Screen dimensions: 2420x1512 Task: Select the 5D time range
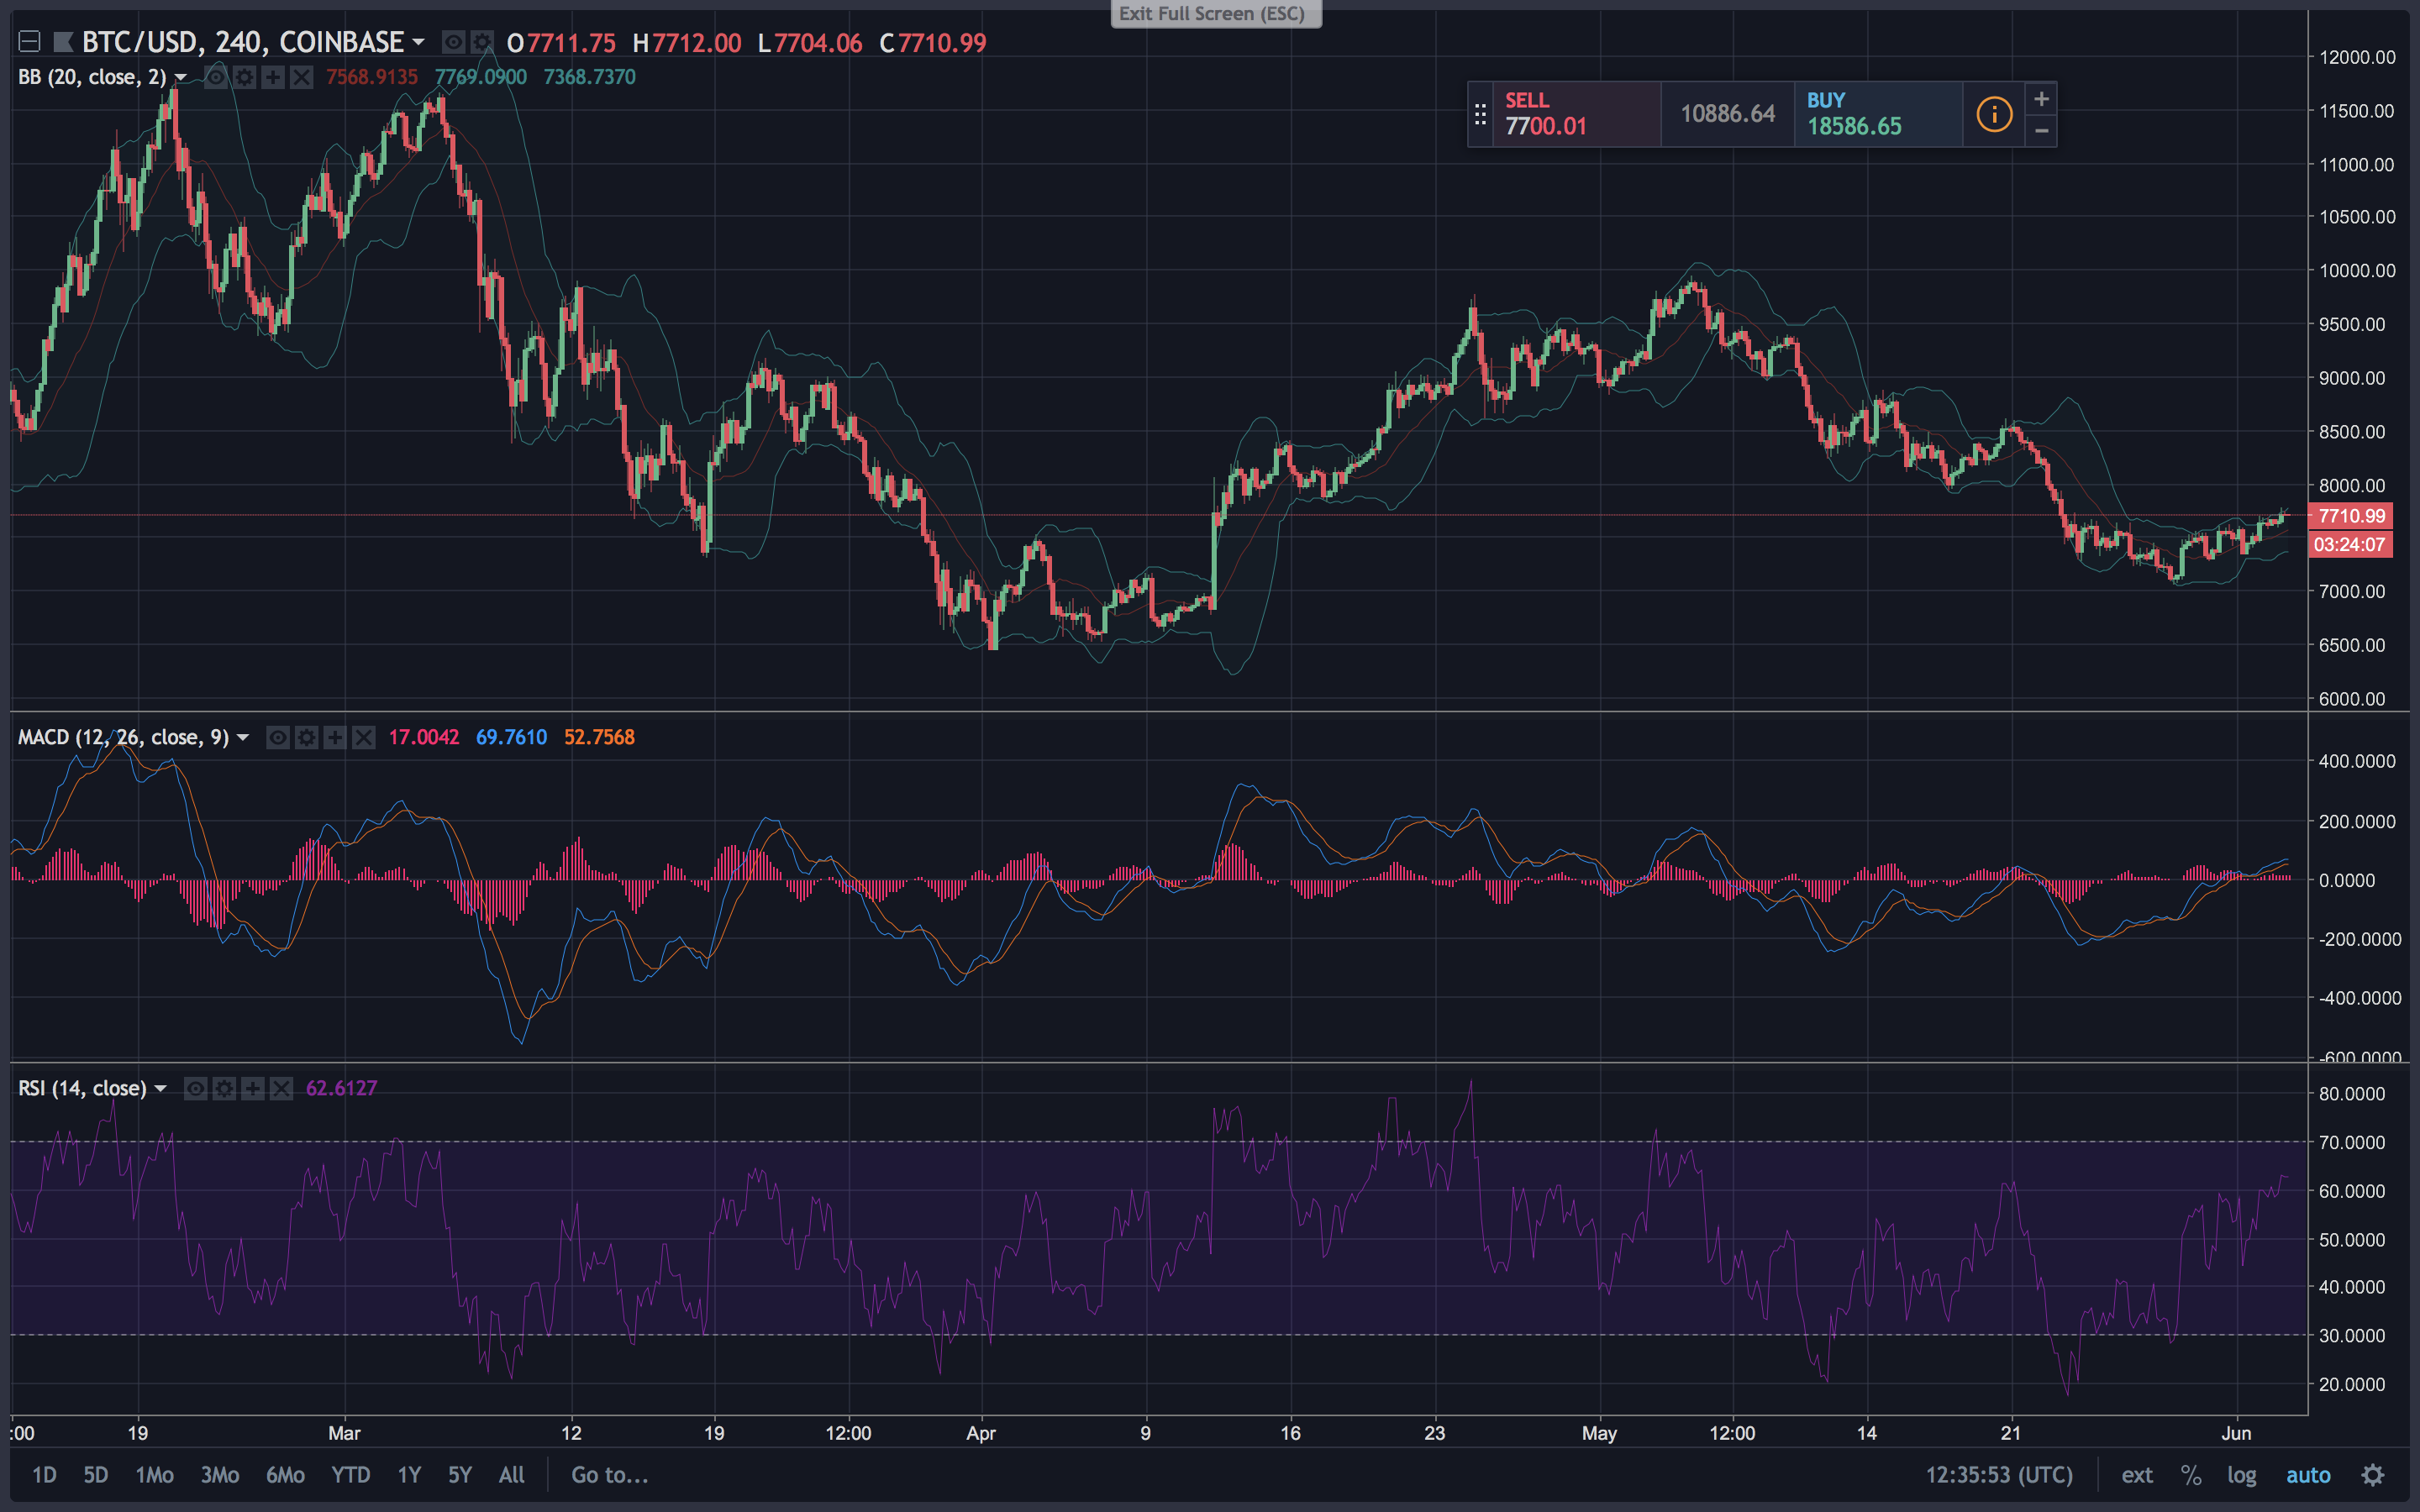(95, 1475)
